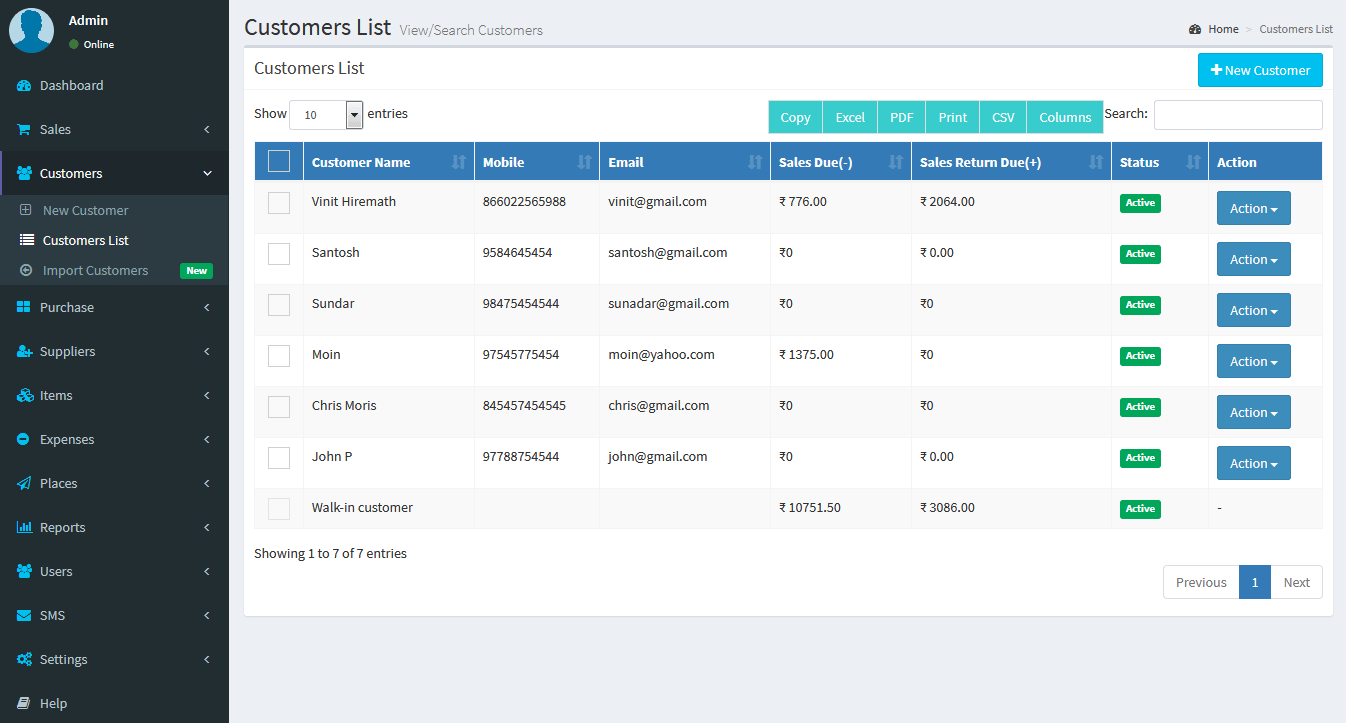
Task: Click the Dashboard gauge icon
Action: pyautogui.click(x=25, y=86)
